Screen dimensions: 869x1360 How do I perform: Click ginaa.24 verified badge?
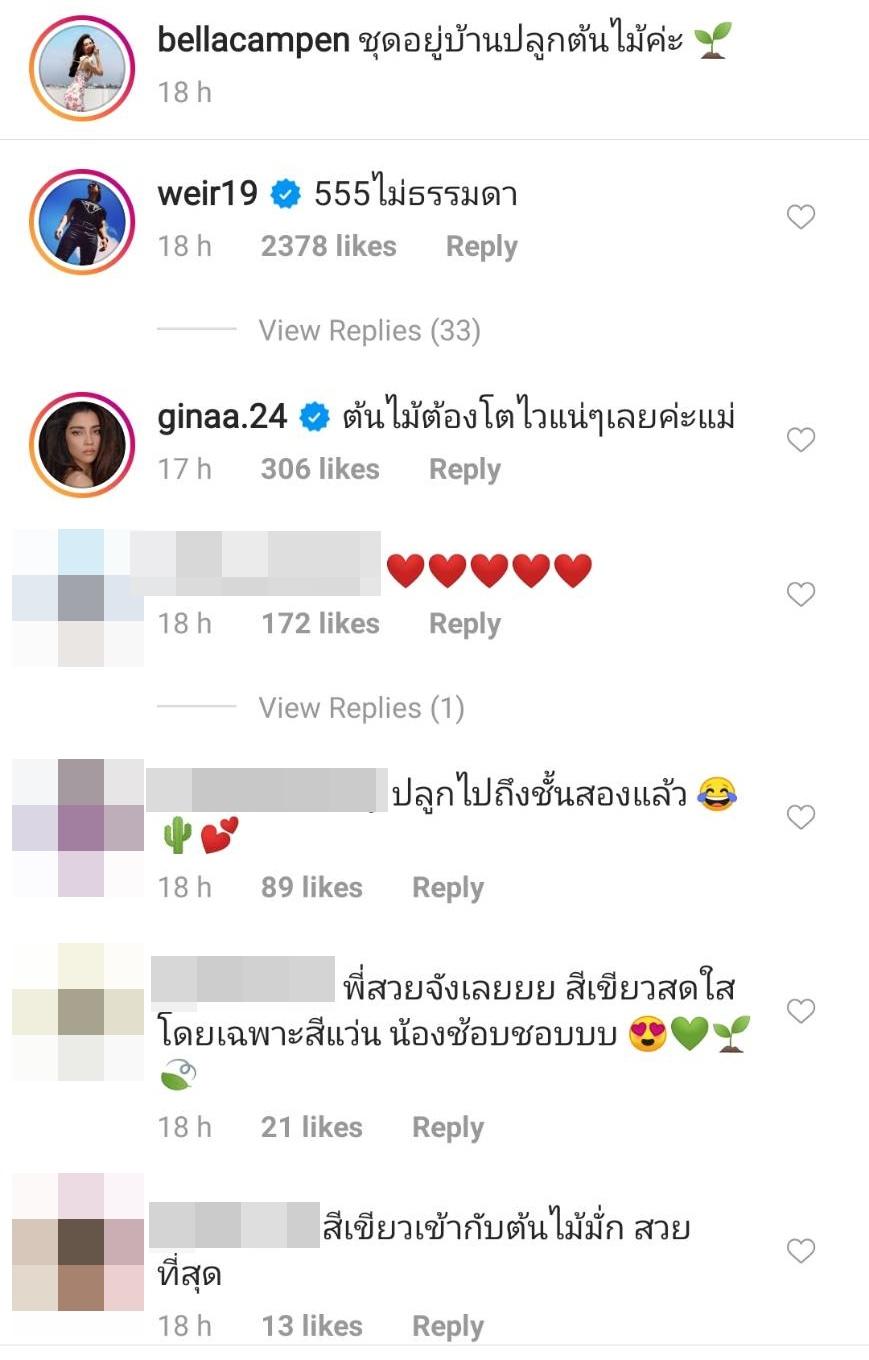point(315,418)
